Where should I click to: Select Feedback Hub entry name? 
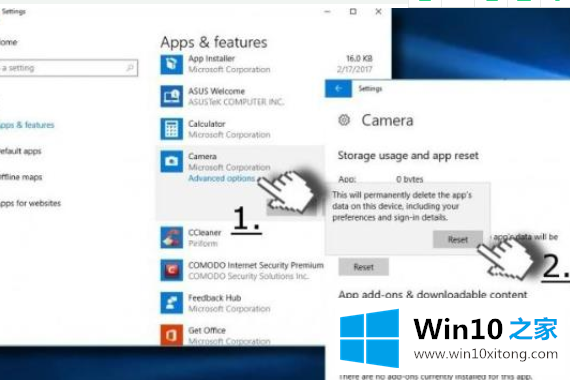coord(215,298)
